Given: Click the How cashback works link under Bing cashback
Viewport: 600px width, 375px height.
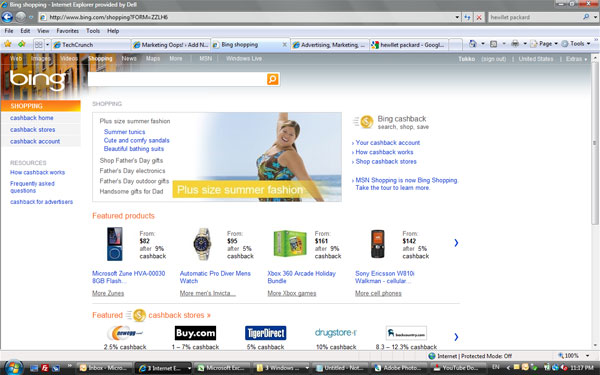Looking at the screenshot, I should tap(384, 152).
